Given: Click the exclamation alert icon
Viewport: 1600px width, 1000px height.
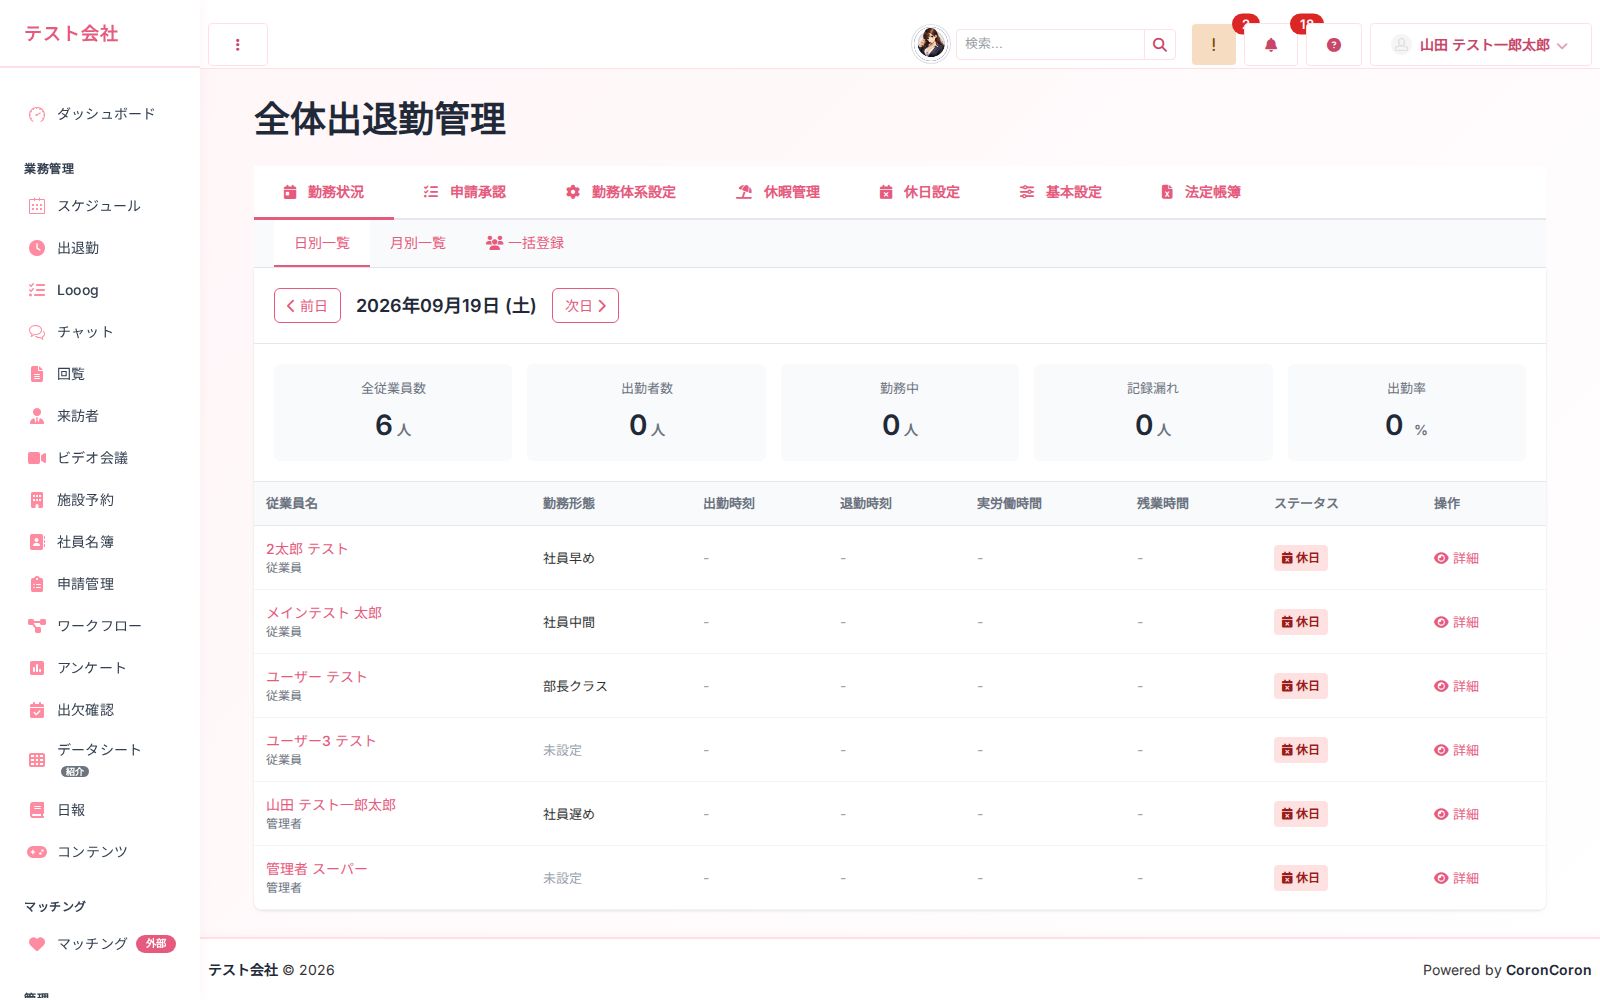Looking at the screenshot, I should (1213, 45).
